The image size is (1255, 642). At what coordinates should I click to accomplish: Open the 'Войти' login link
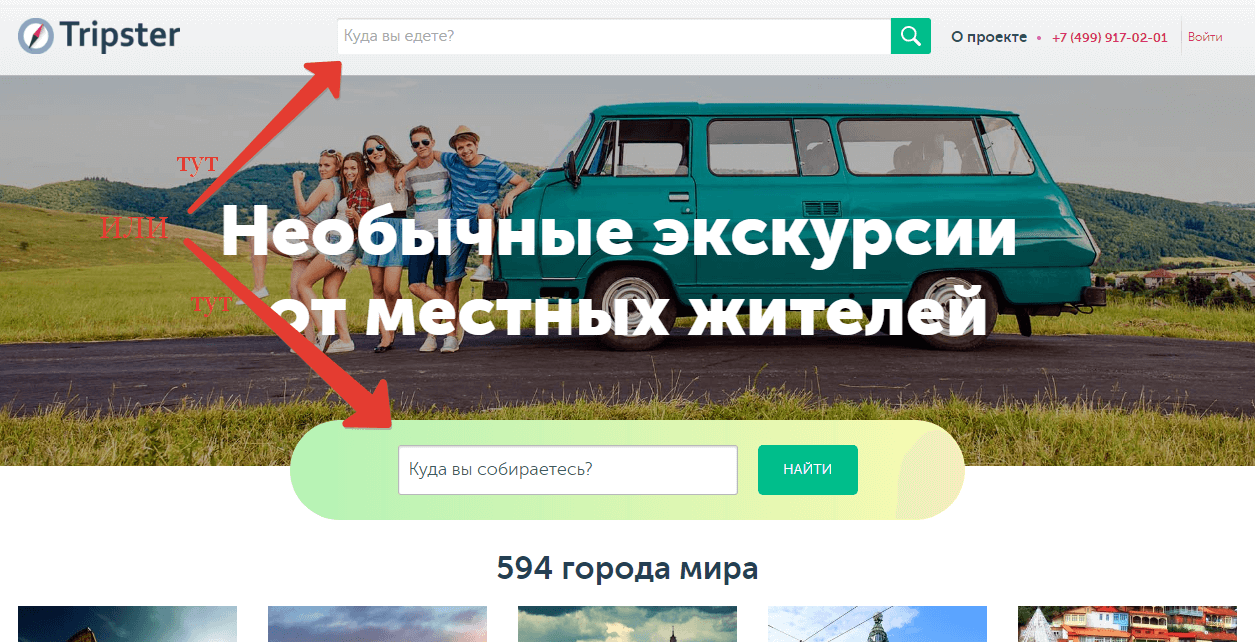tap(1204, 37)
